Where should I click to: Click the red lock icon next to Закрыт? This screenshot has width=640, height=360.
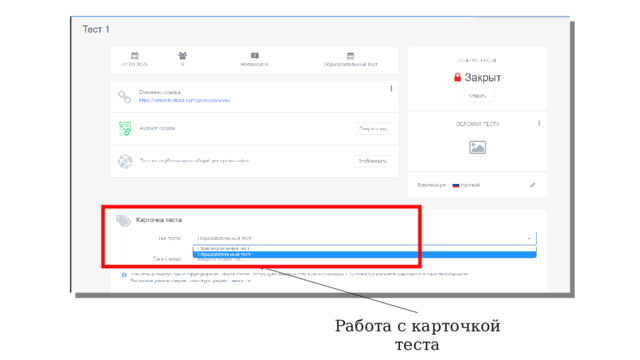tap(458, 77)
